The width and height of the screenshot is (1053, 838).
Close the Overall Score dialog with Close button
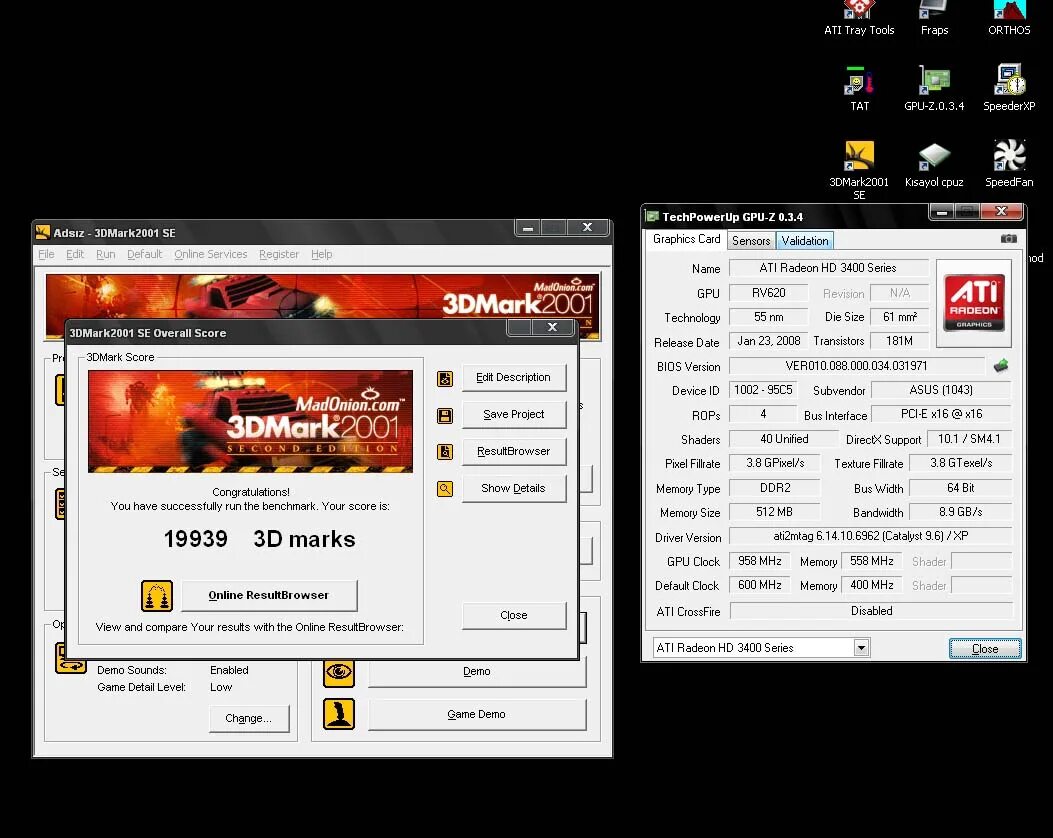514,615
